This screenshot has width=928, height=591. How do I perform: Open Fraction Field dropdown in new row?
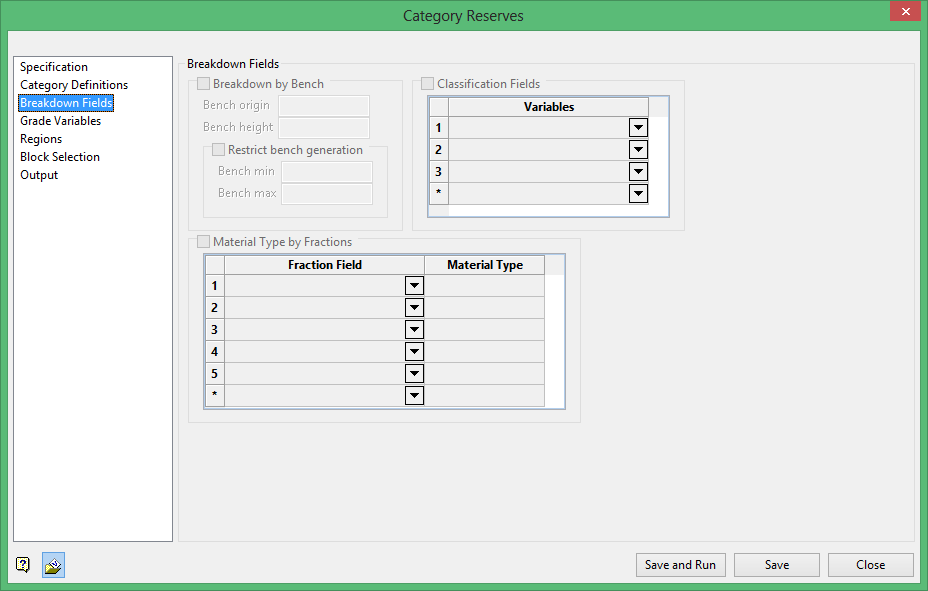point(414,396)
